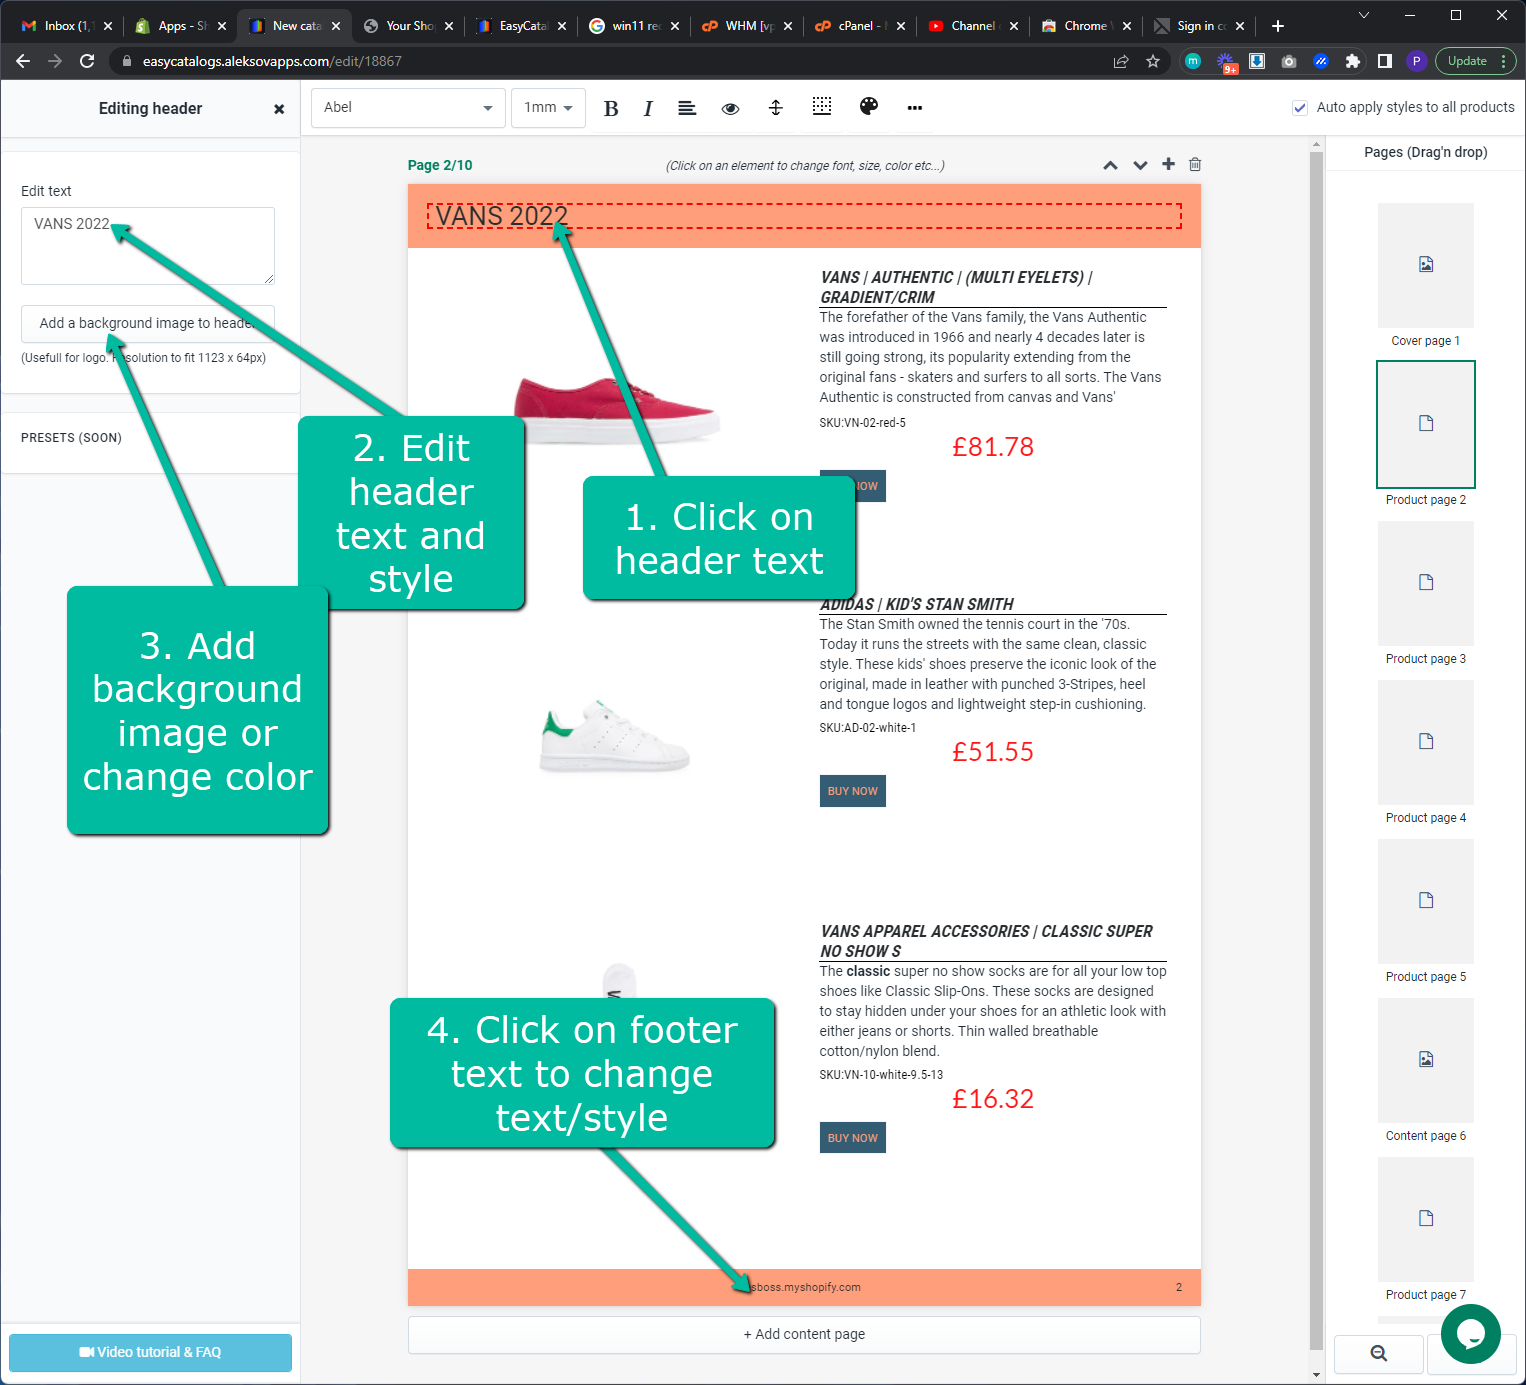Click Add content page button
1526x1385 pixels.
coord(804,1334)
